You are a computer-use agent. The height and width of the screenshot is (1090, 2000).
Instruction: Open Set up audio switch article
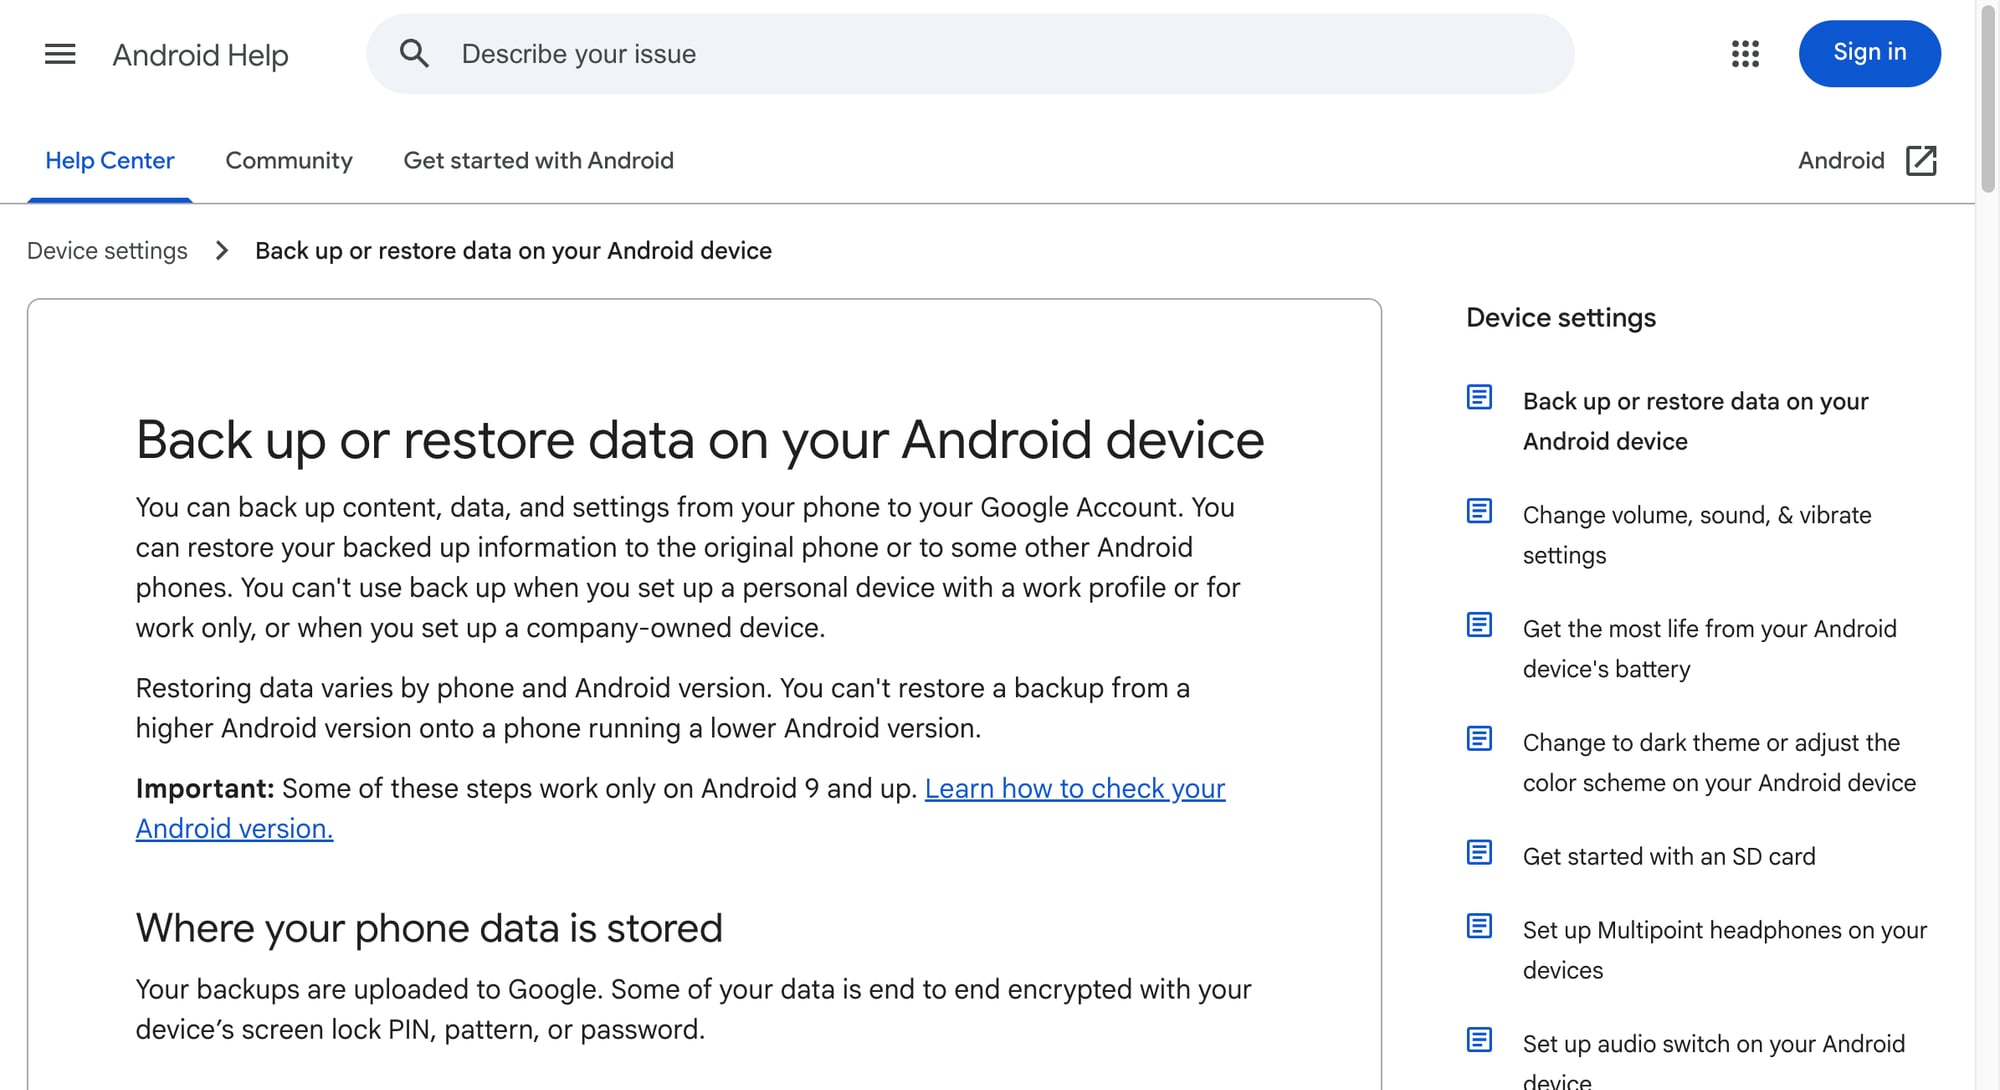pyautogui.click(x=1713, y=1060)
